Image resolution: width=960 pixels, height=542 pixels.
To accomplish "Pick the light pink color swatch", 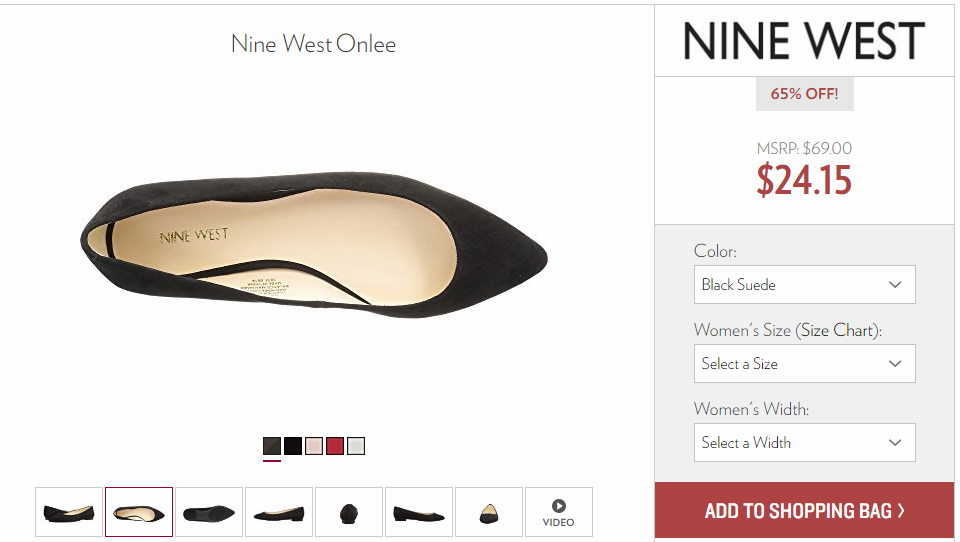I will coord(313,446).
